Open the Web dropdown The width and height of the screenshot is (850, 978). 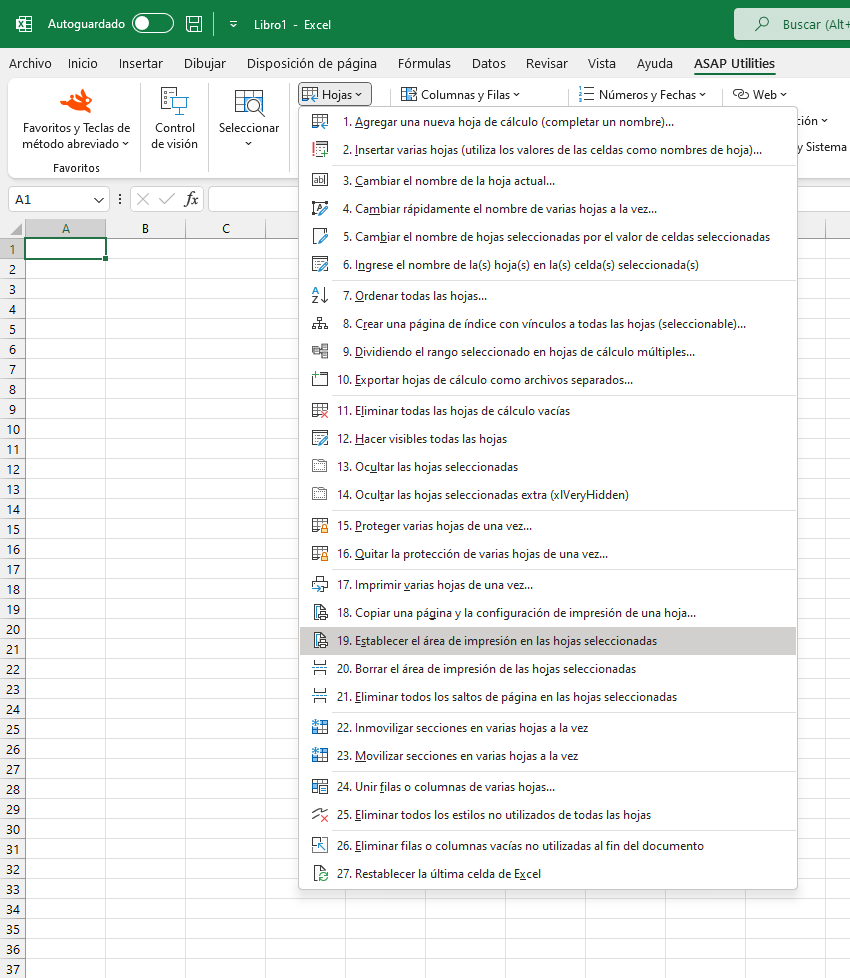tap(760, 94)
